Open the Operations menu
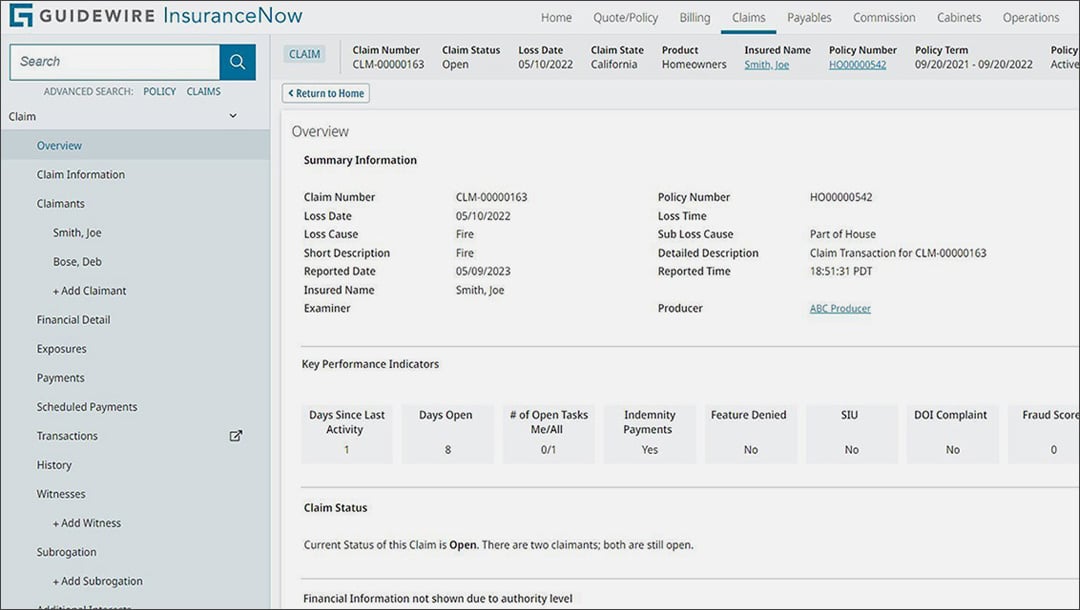The width and height of the screenshot is (1080, 610). (1031, 17)
